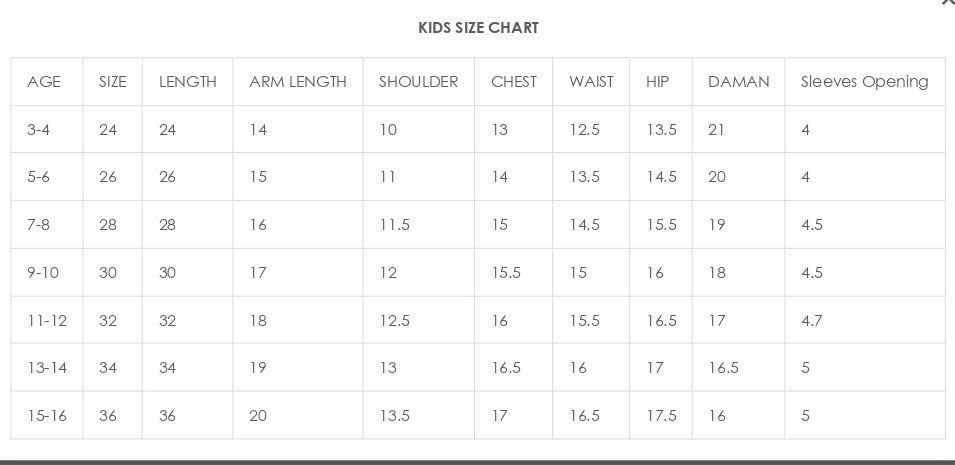Select the AGE column header
Viewport: 955px width, 465px height.
(x=44, y=82)
